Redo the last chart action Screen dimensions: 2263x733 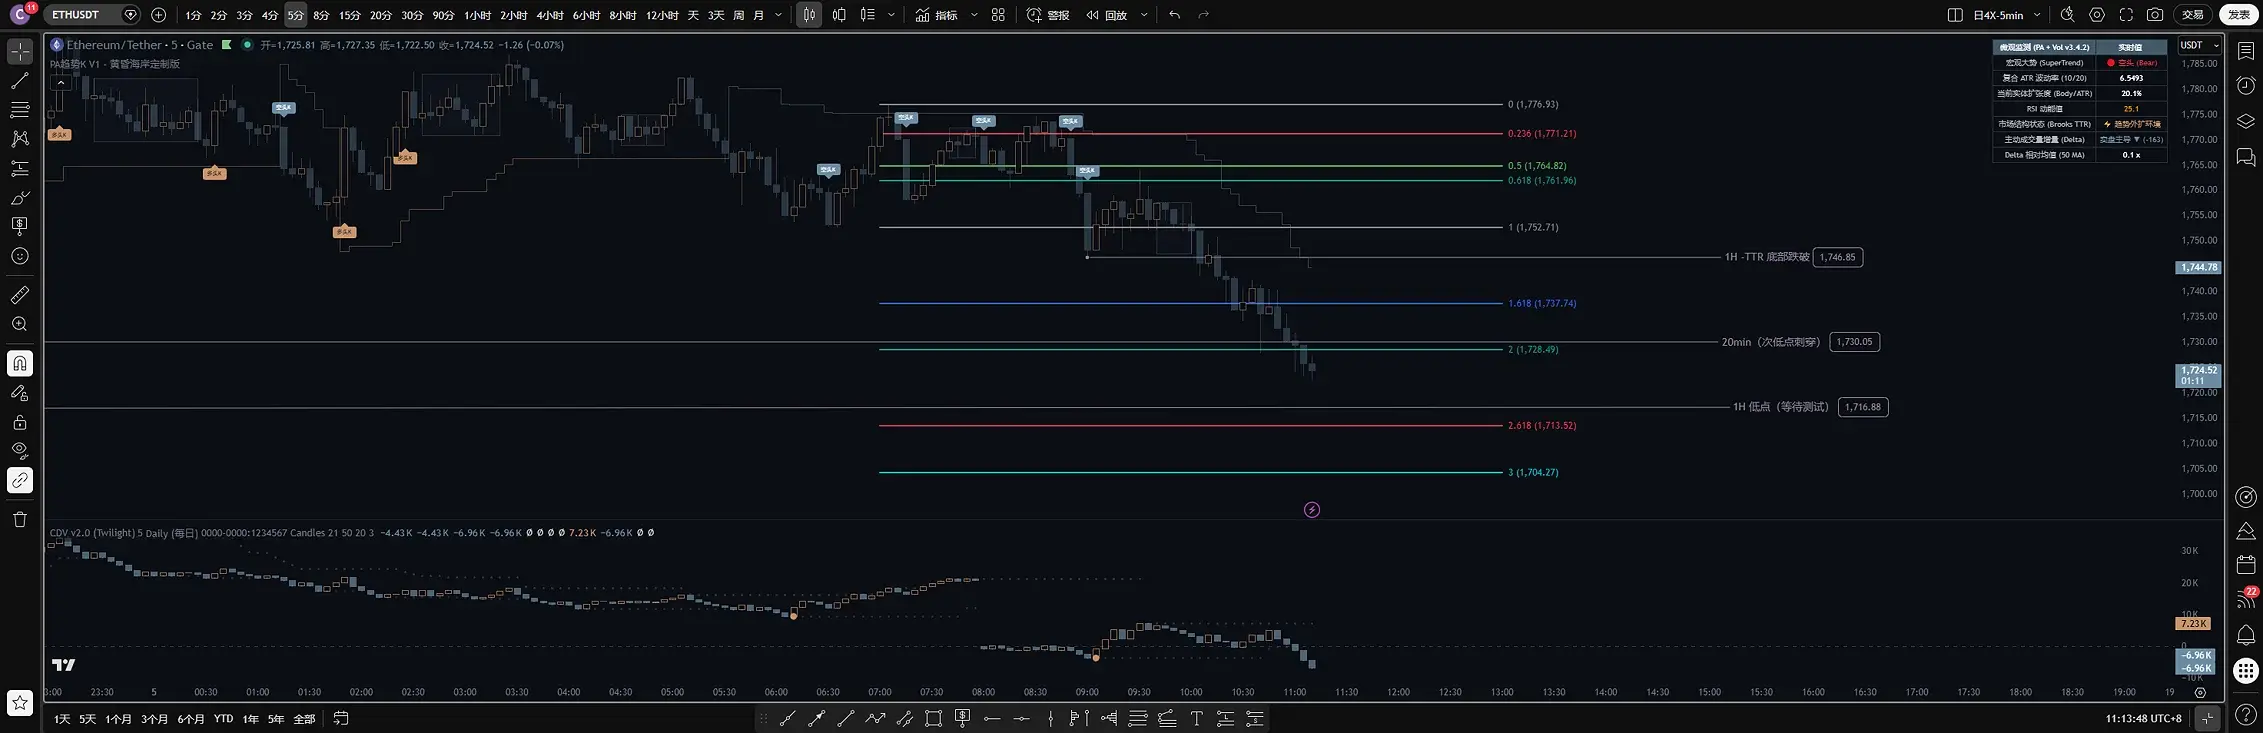1204,15
